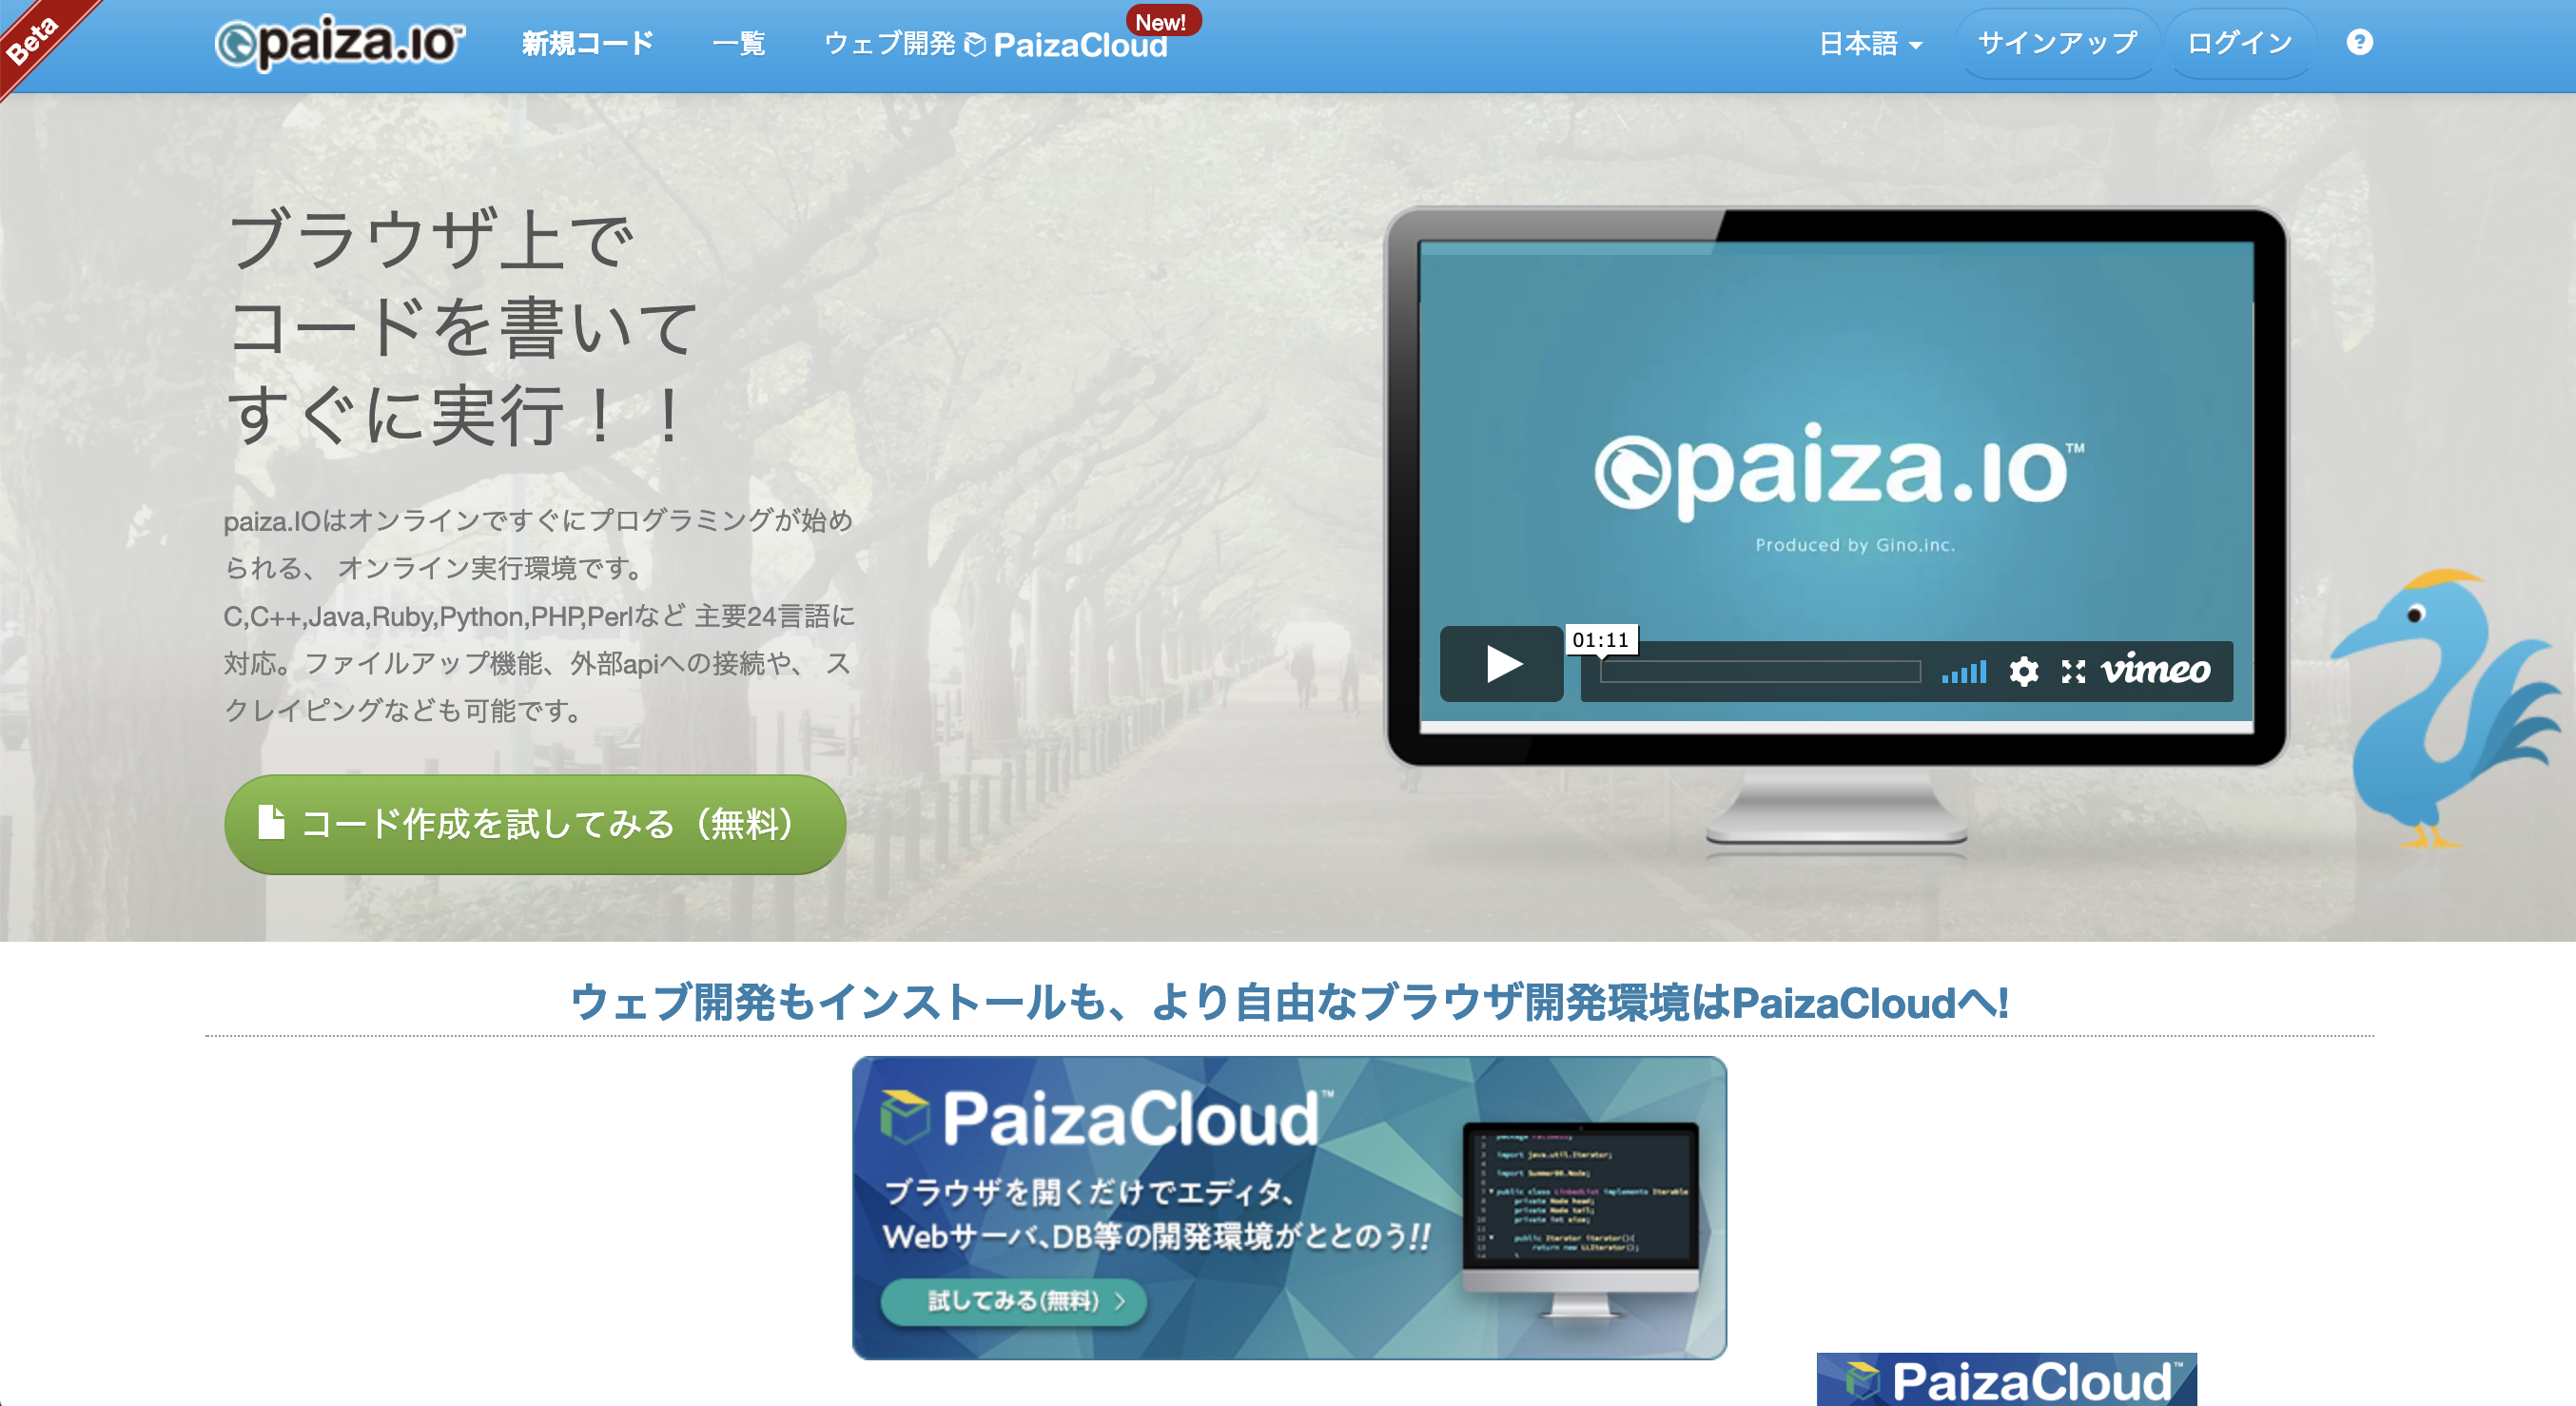Enter fullscreen mode on video player
Viewport: 2576px width, 1406px height.
pyautogui.click(x=2073, y=671)
